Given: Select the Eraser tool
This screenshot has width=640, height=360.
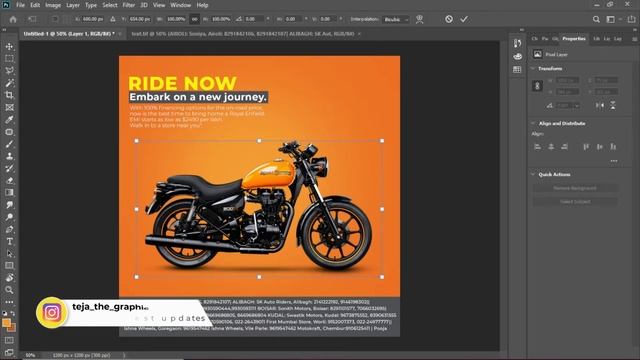Looking at the screenshot, I should (9, 180).
